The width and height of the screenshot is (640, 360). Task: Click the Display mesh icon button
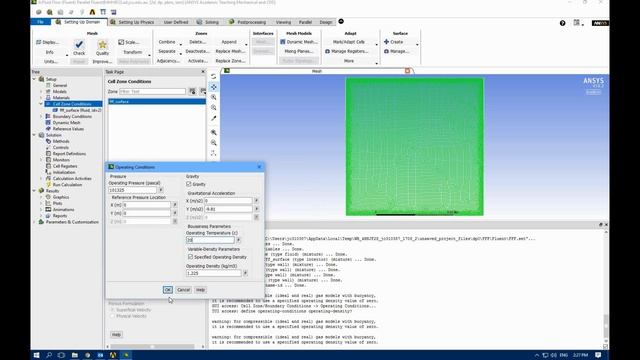pos(48,42)
